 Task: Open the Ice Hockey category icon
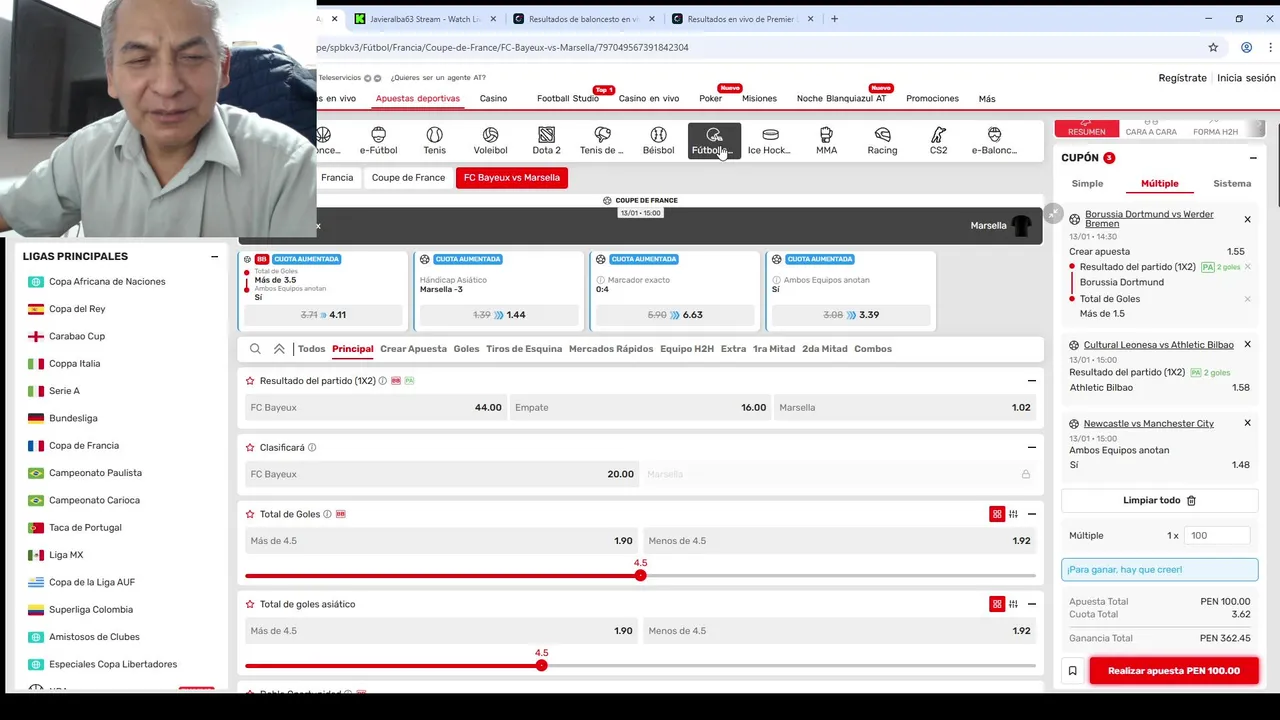[770, 141]
